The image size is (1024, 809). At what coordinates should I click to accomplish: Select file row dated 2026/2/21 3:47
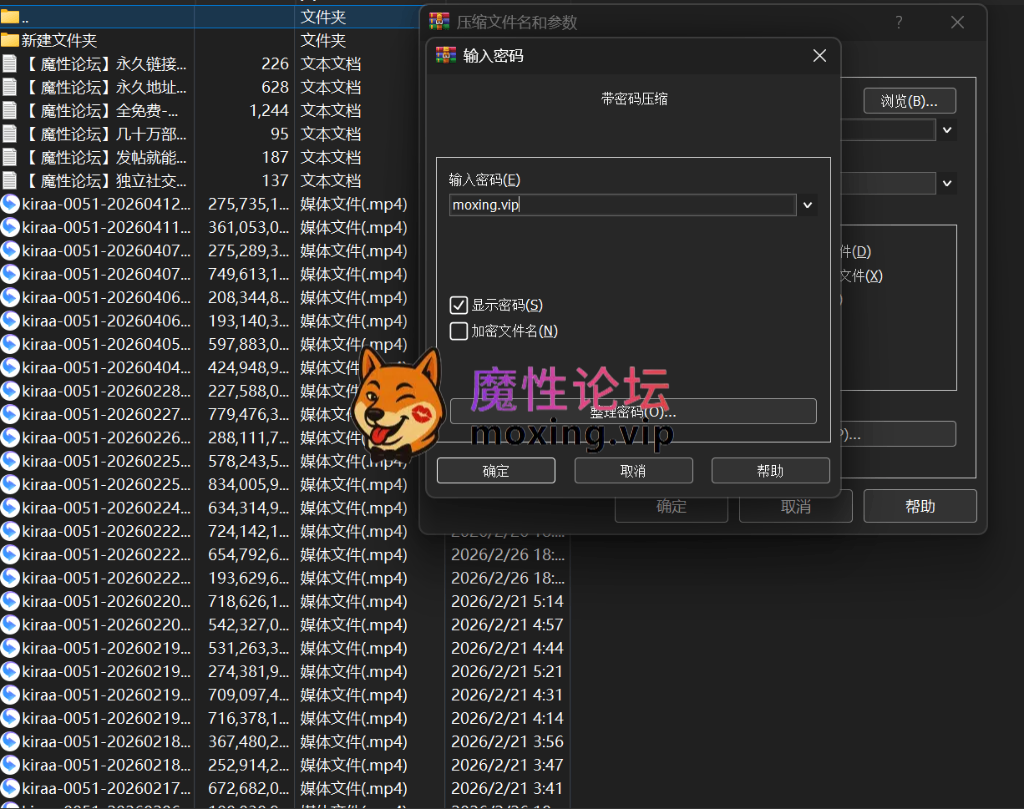[285, 765]
